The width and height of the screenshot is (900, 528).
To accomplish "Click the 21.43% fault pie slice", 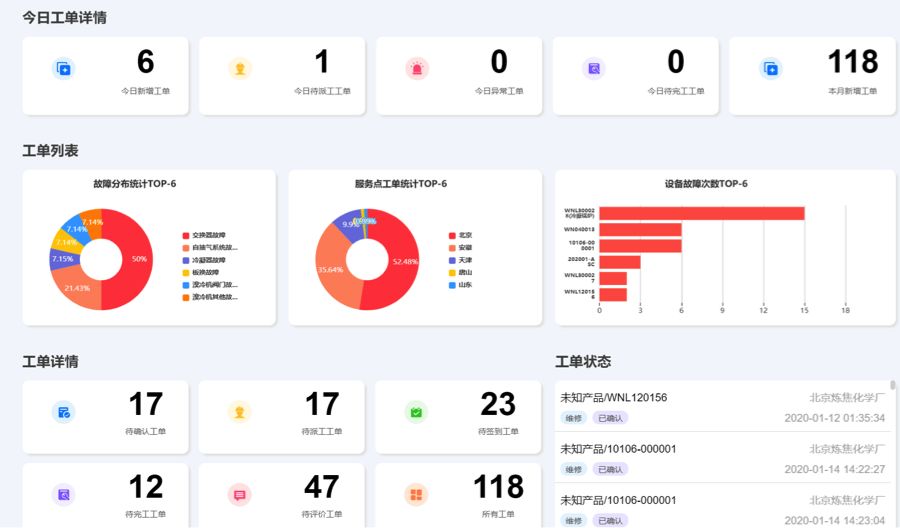I will (77, 288).
